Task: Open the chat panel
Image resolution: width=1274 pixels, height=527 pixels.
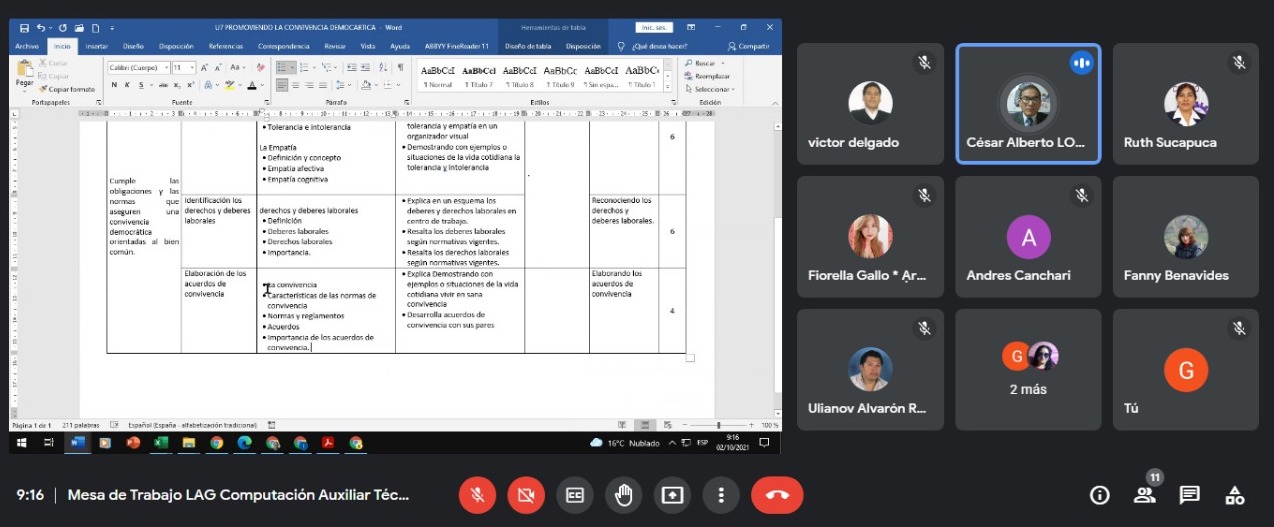Action: (x=1189, y=495)
